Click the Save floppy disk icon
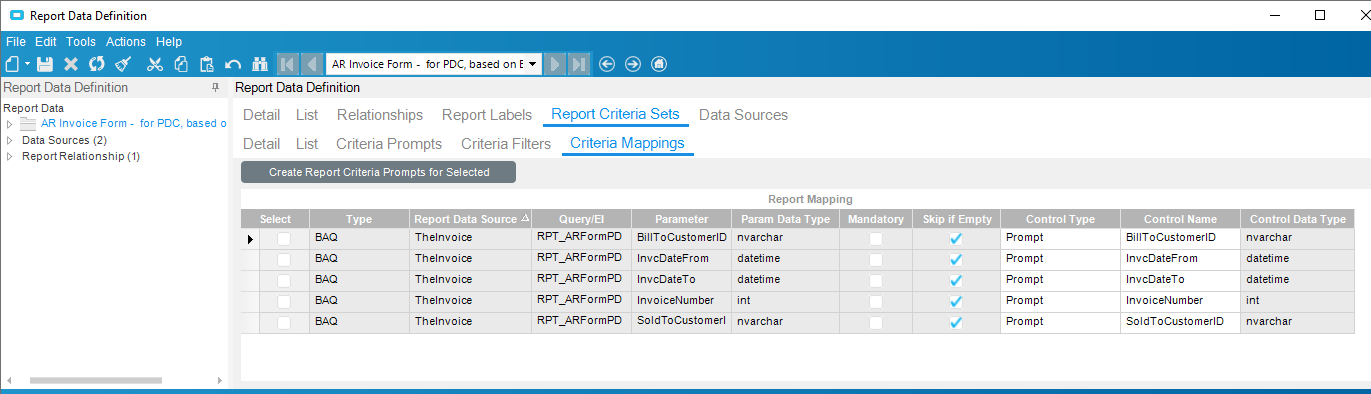 tap(45, 64)
